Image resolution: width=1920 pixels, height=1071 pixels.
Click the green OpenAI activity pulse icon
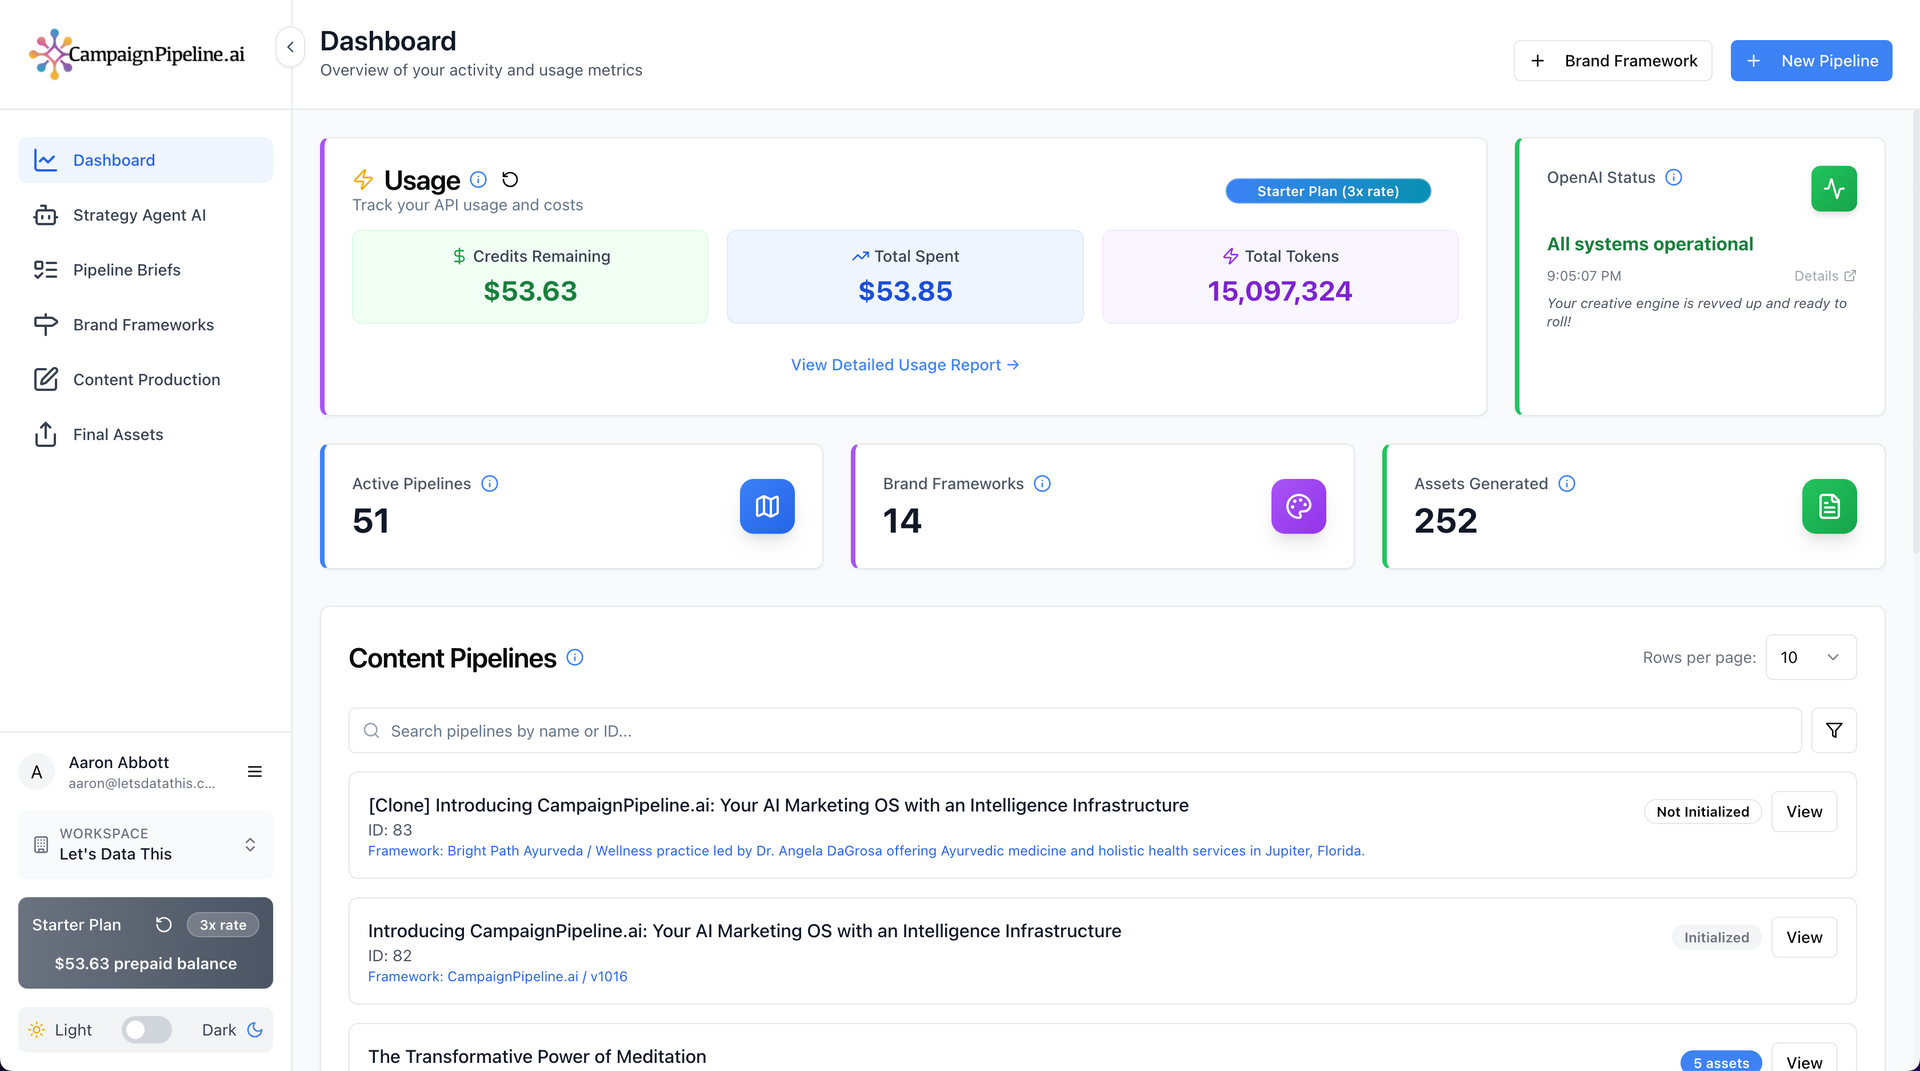click(x=1834, y=189)
